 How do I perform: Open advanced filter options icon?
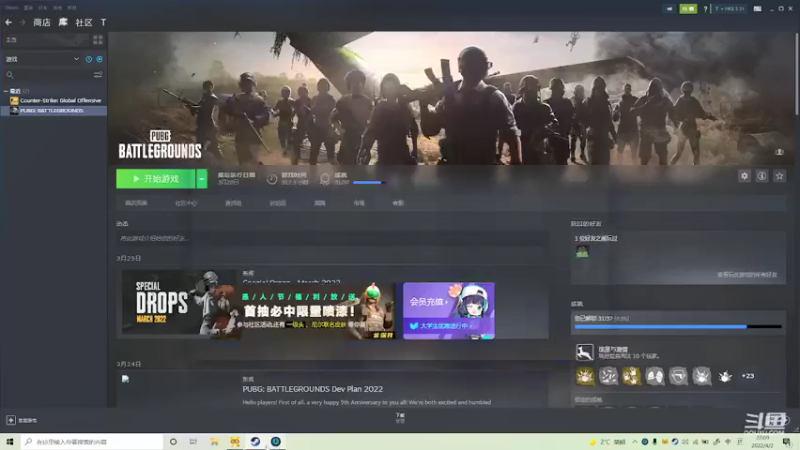98,75
